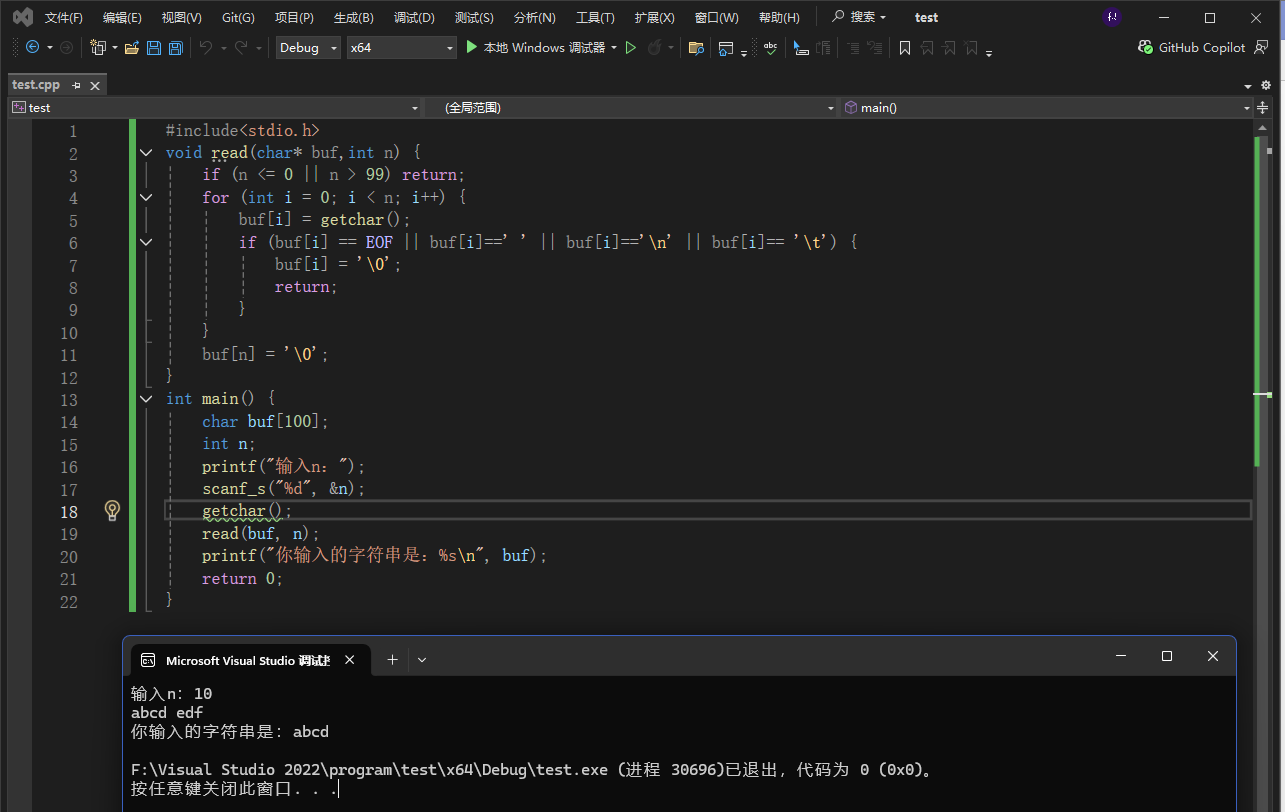Click the lightbulb quick actions icon on line 18
This screenshot has height=812, width=1285.
click(112, 510)
